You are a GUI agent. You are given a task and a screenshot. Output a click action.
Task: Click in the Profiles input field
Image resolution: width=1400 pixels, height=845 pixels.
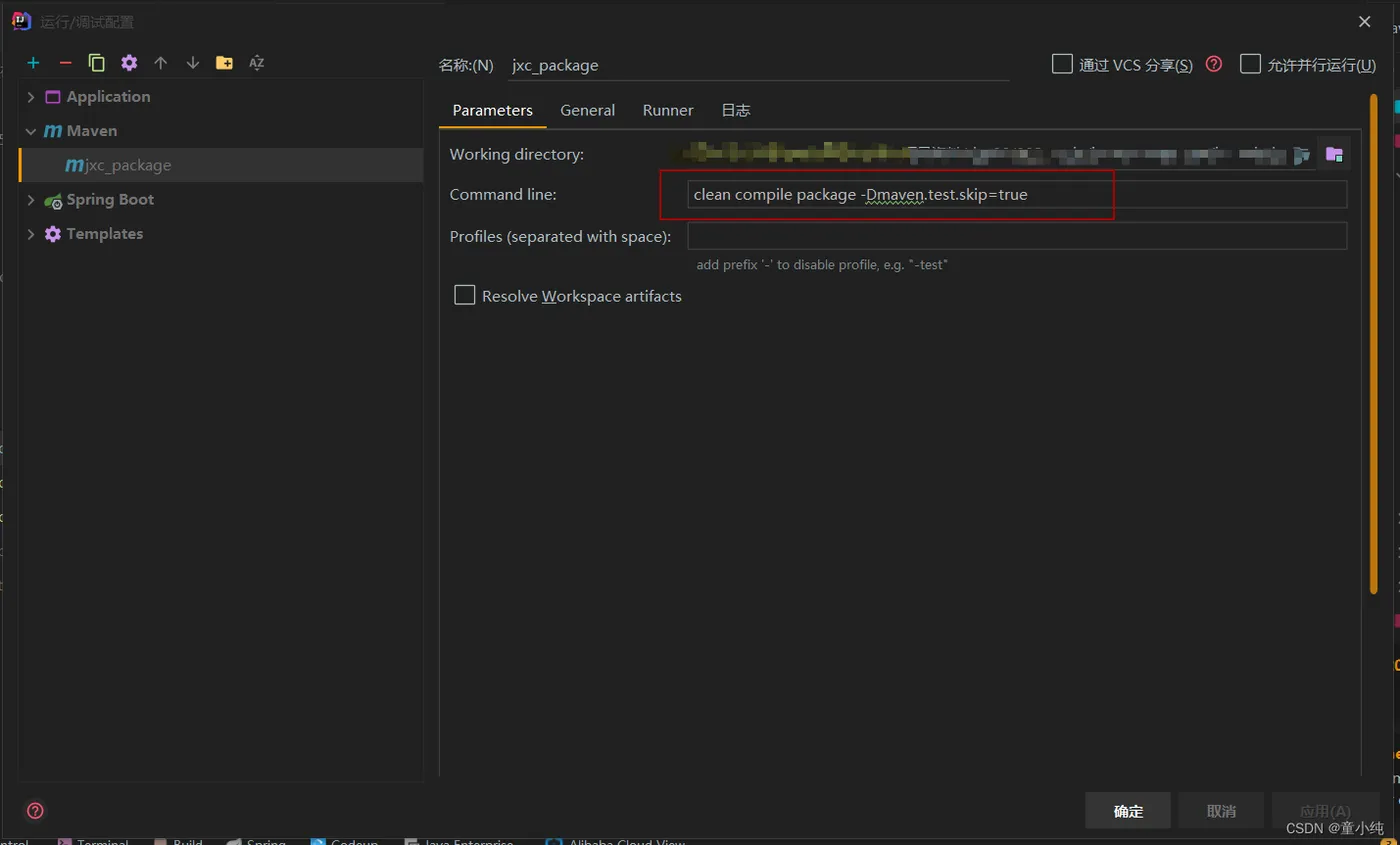(x=1017, y=236)
